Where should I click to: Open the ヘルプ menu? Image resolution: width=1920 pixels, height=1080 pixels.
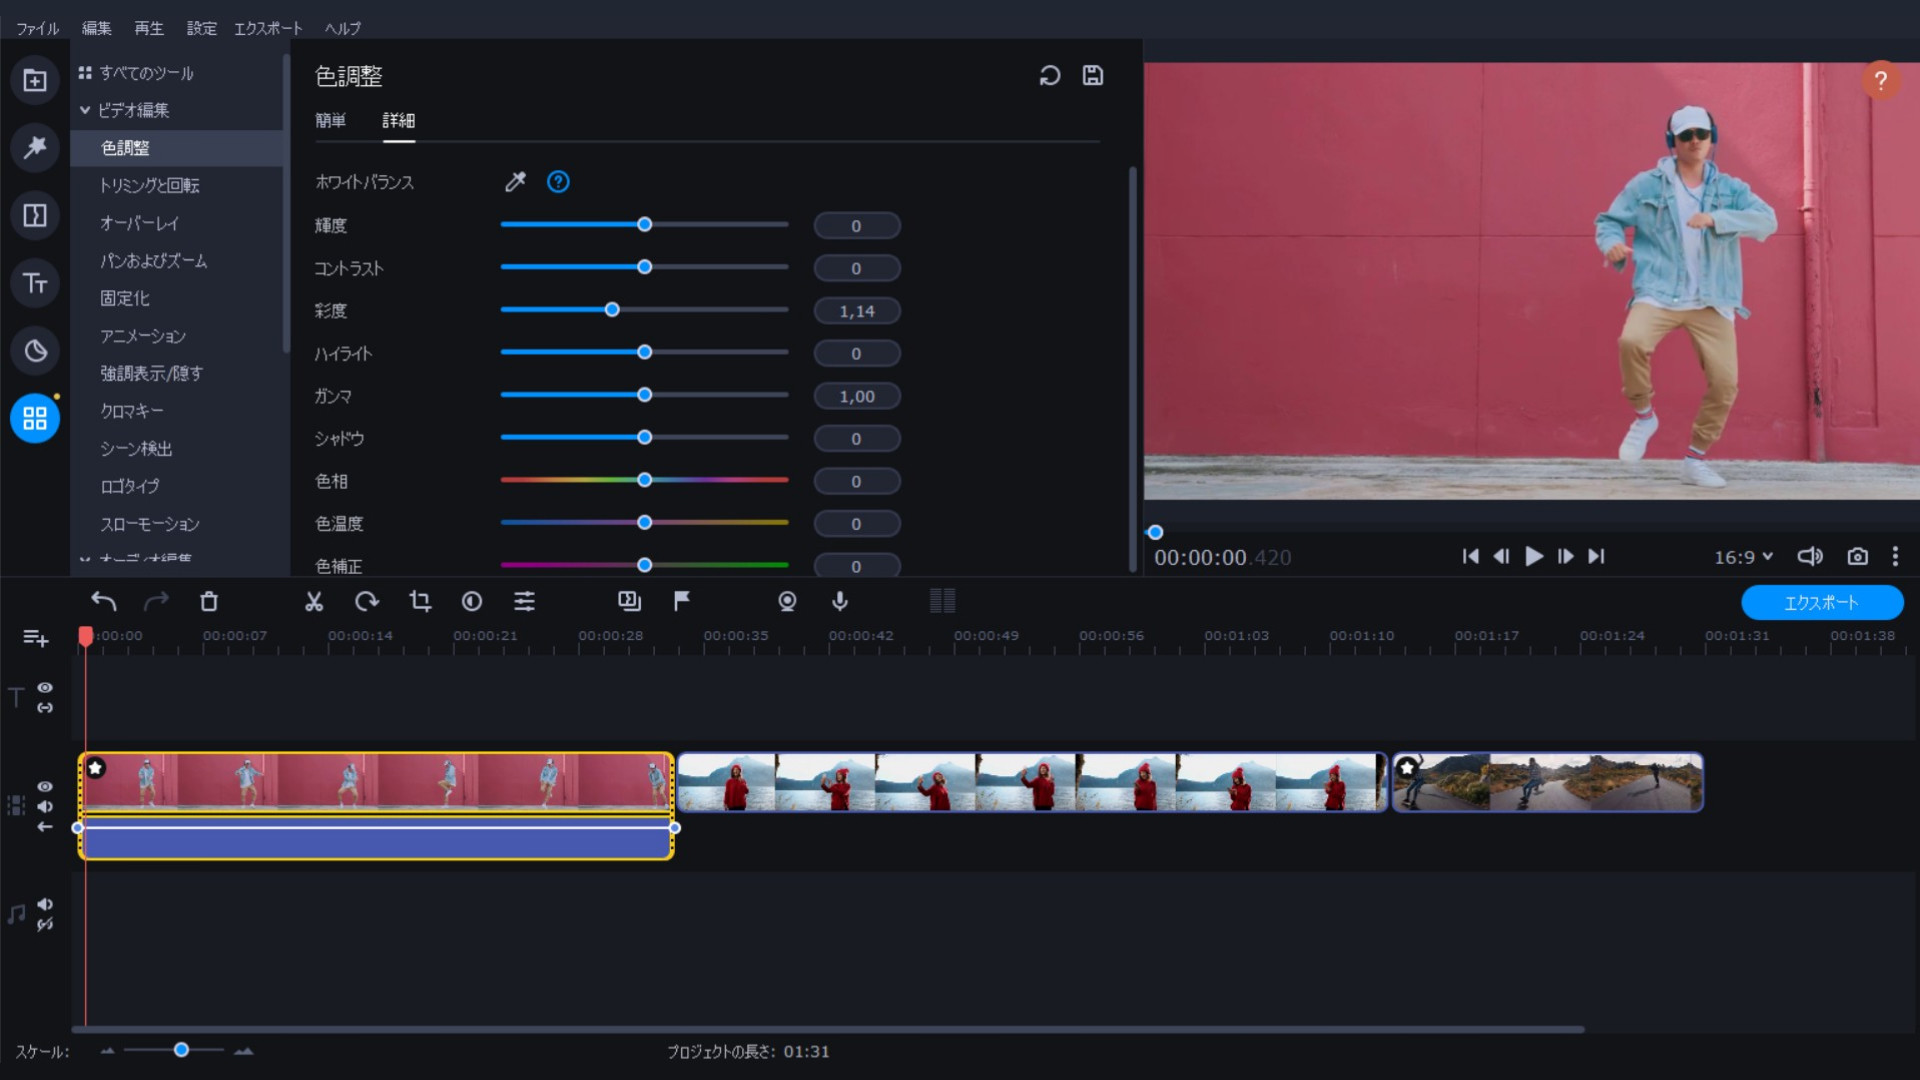(x=342, y=28)
